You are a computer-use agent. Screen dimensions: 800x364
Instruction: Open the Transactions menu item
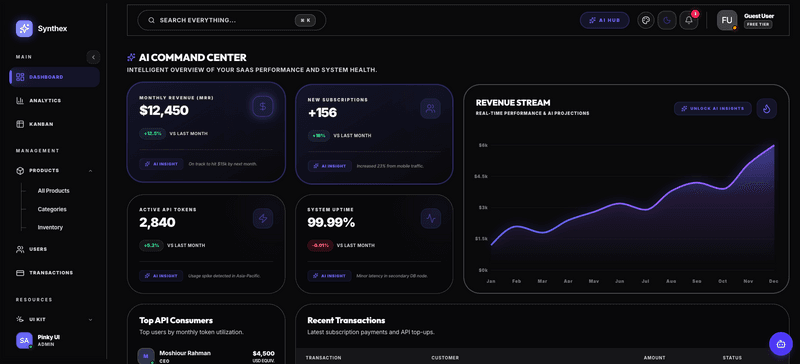55,273
